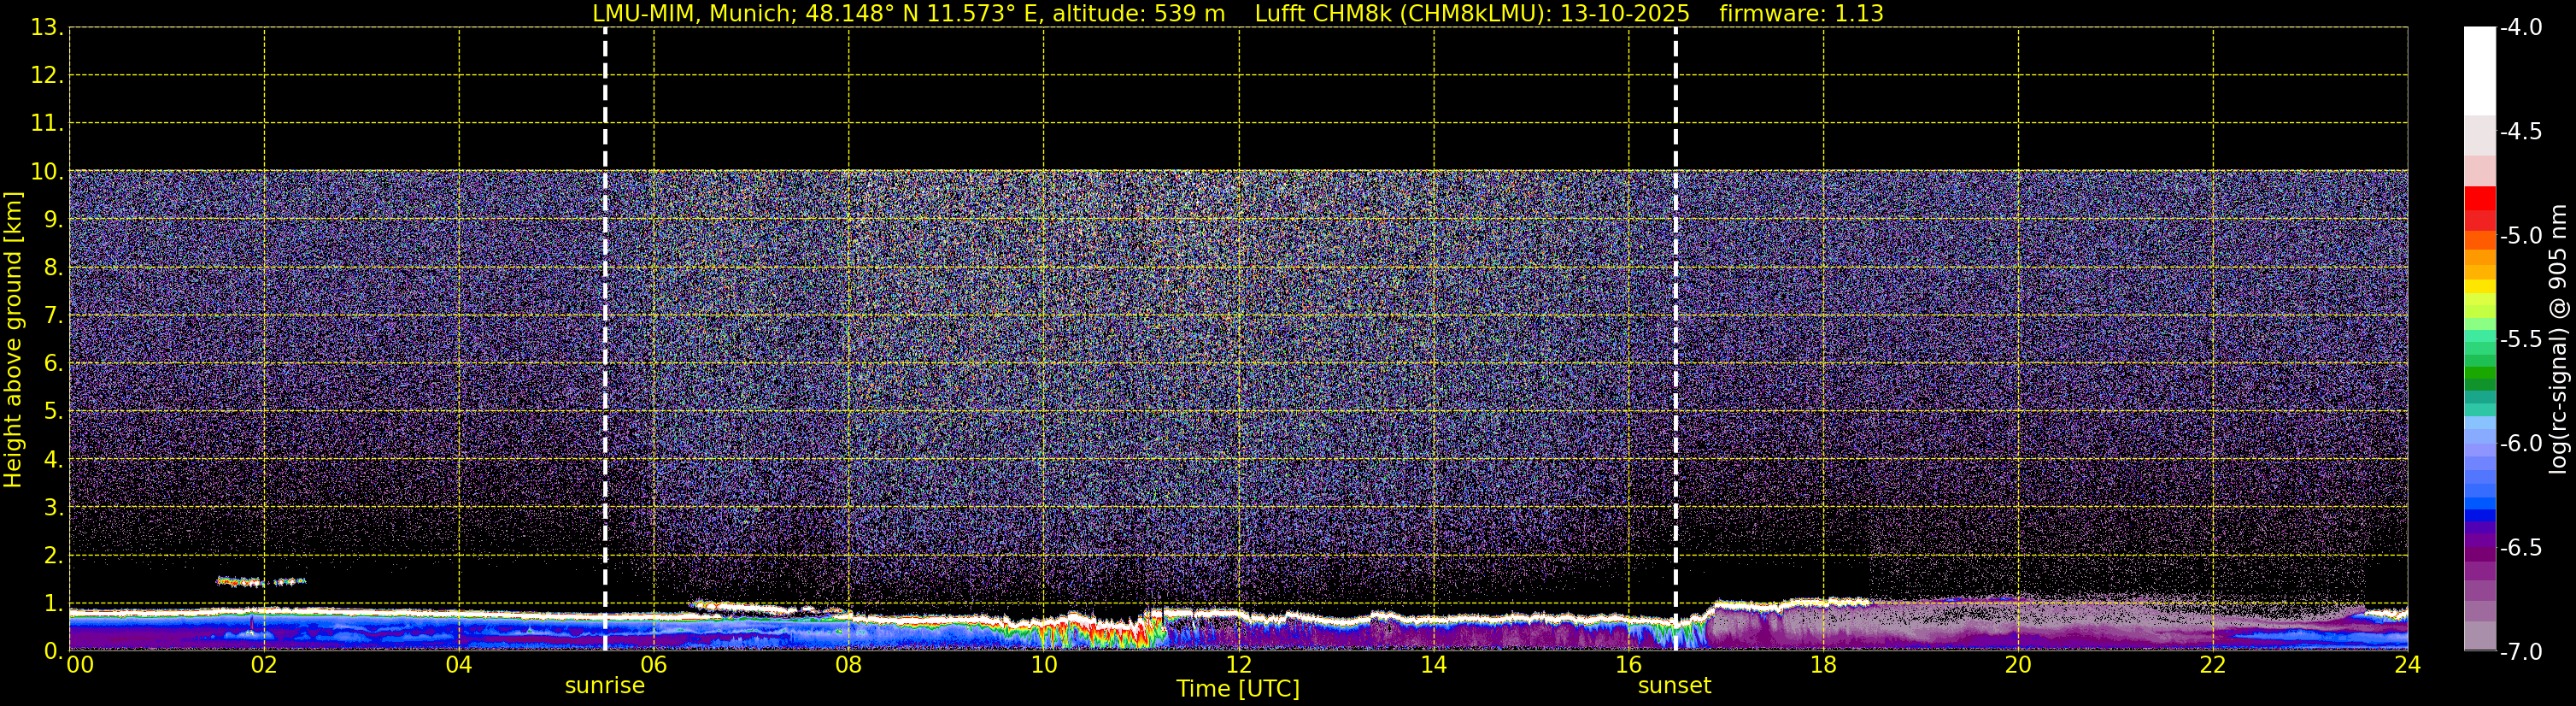Click the plot title starting 'LMU-MIM, Munich'
Screen dimensions: 2576x706
click(1238, 14)
